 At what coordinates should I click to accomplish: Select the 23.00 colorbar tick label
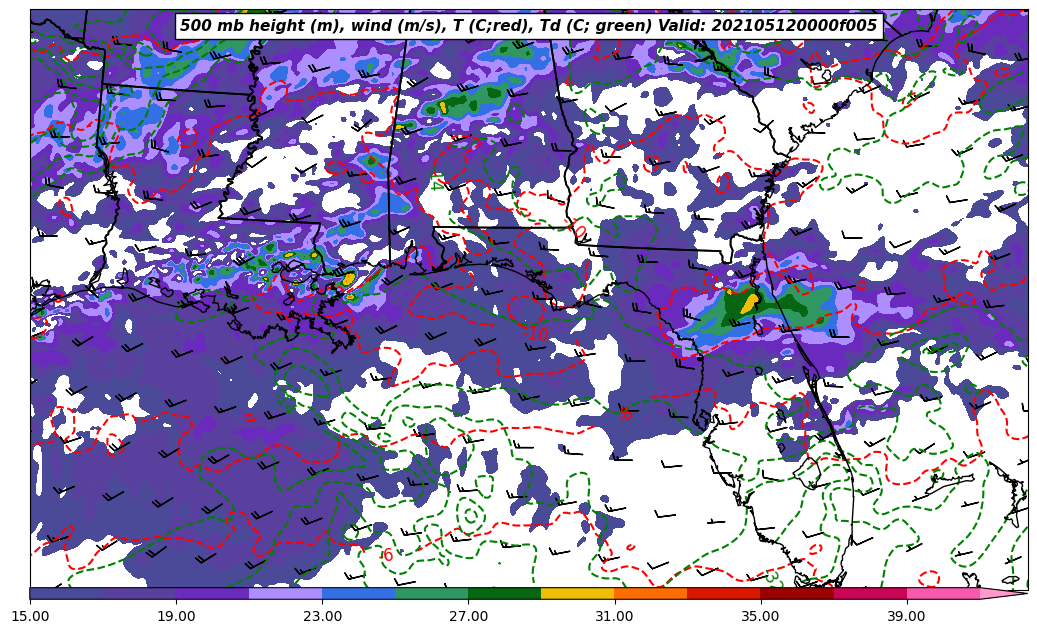click(322, 616)
